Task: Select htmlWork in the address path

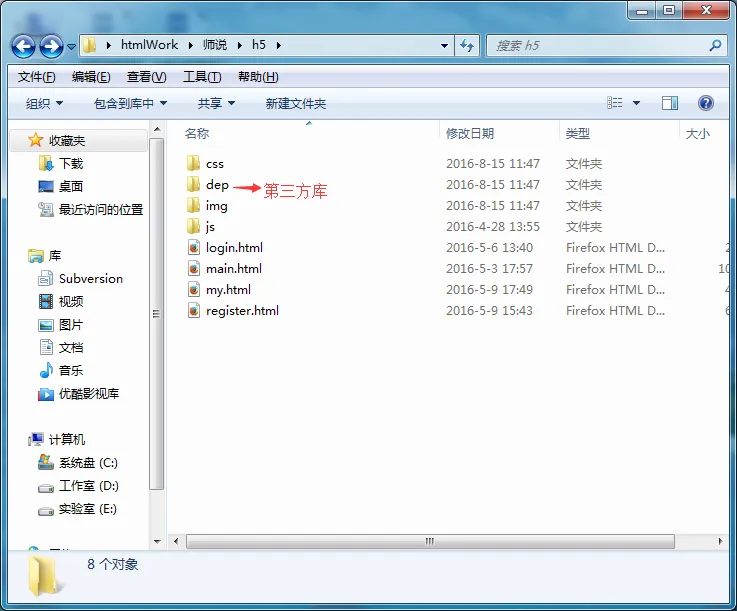Action: tap(149, 45)
